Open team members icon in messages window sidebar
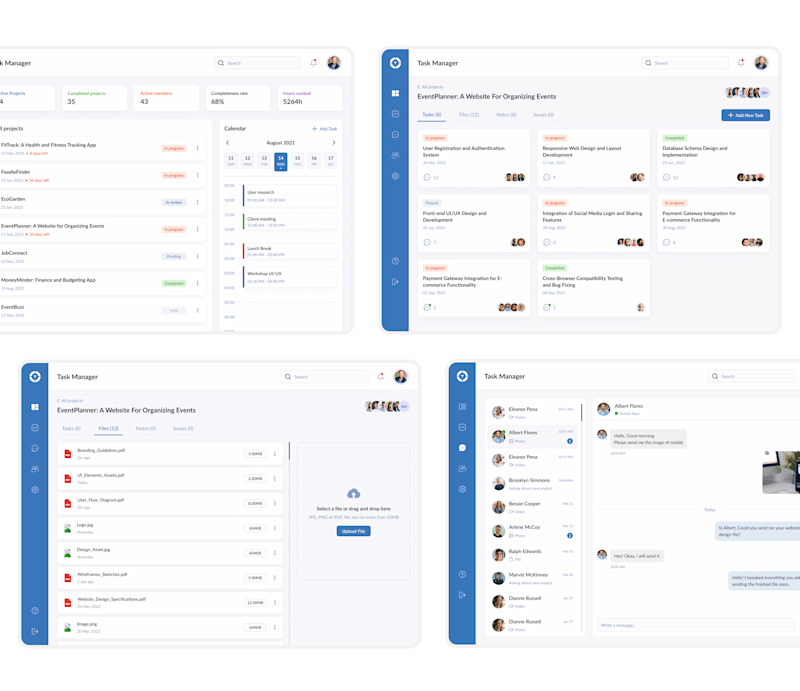 (x=462, y=468)
